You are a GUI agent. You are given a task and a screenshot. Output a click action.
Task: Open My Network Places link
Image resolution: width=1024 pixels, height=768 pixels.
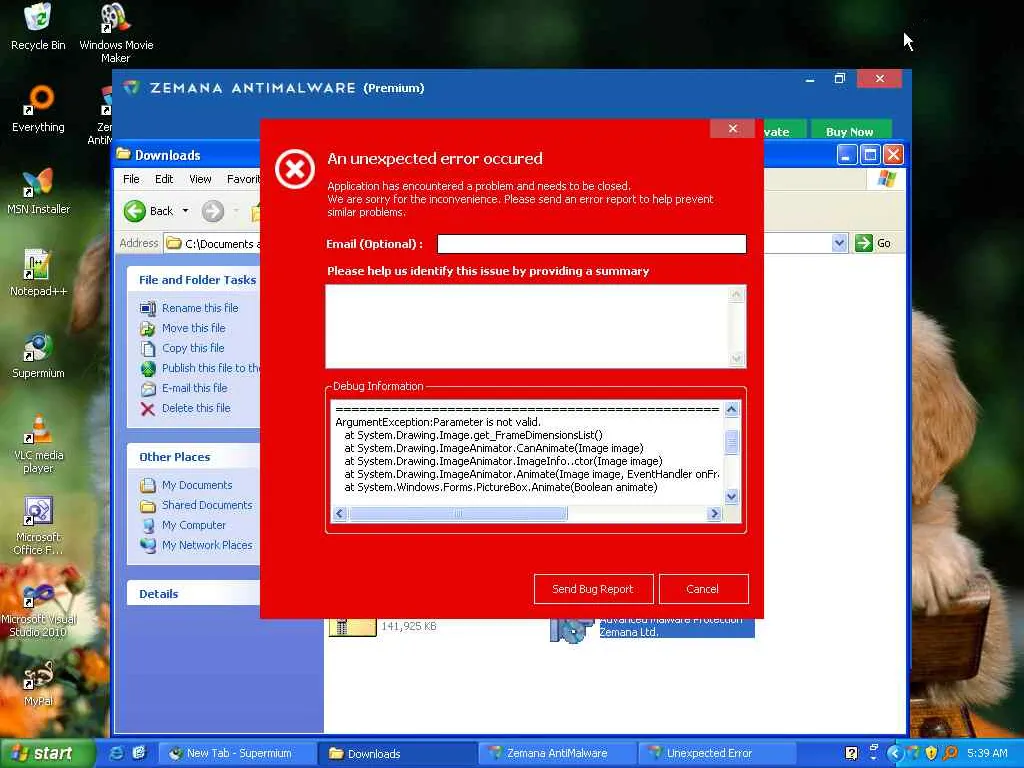206,545
